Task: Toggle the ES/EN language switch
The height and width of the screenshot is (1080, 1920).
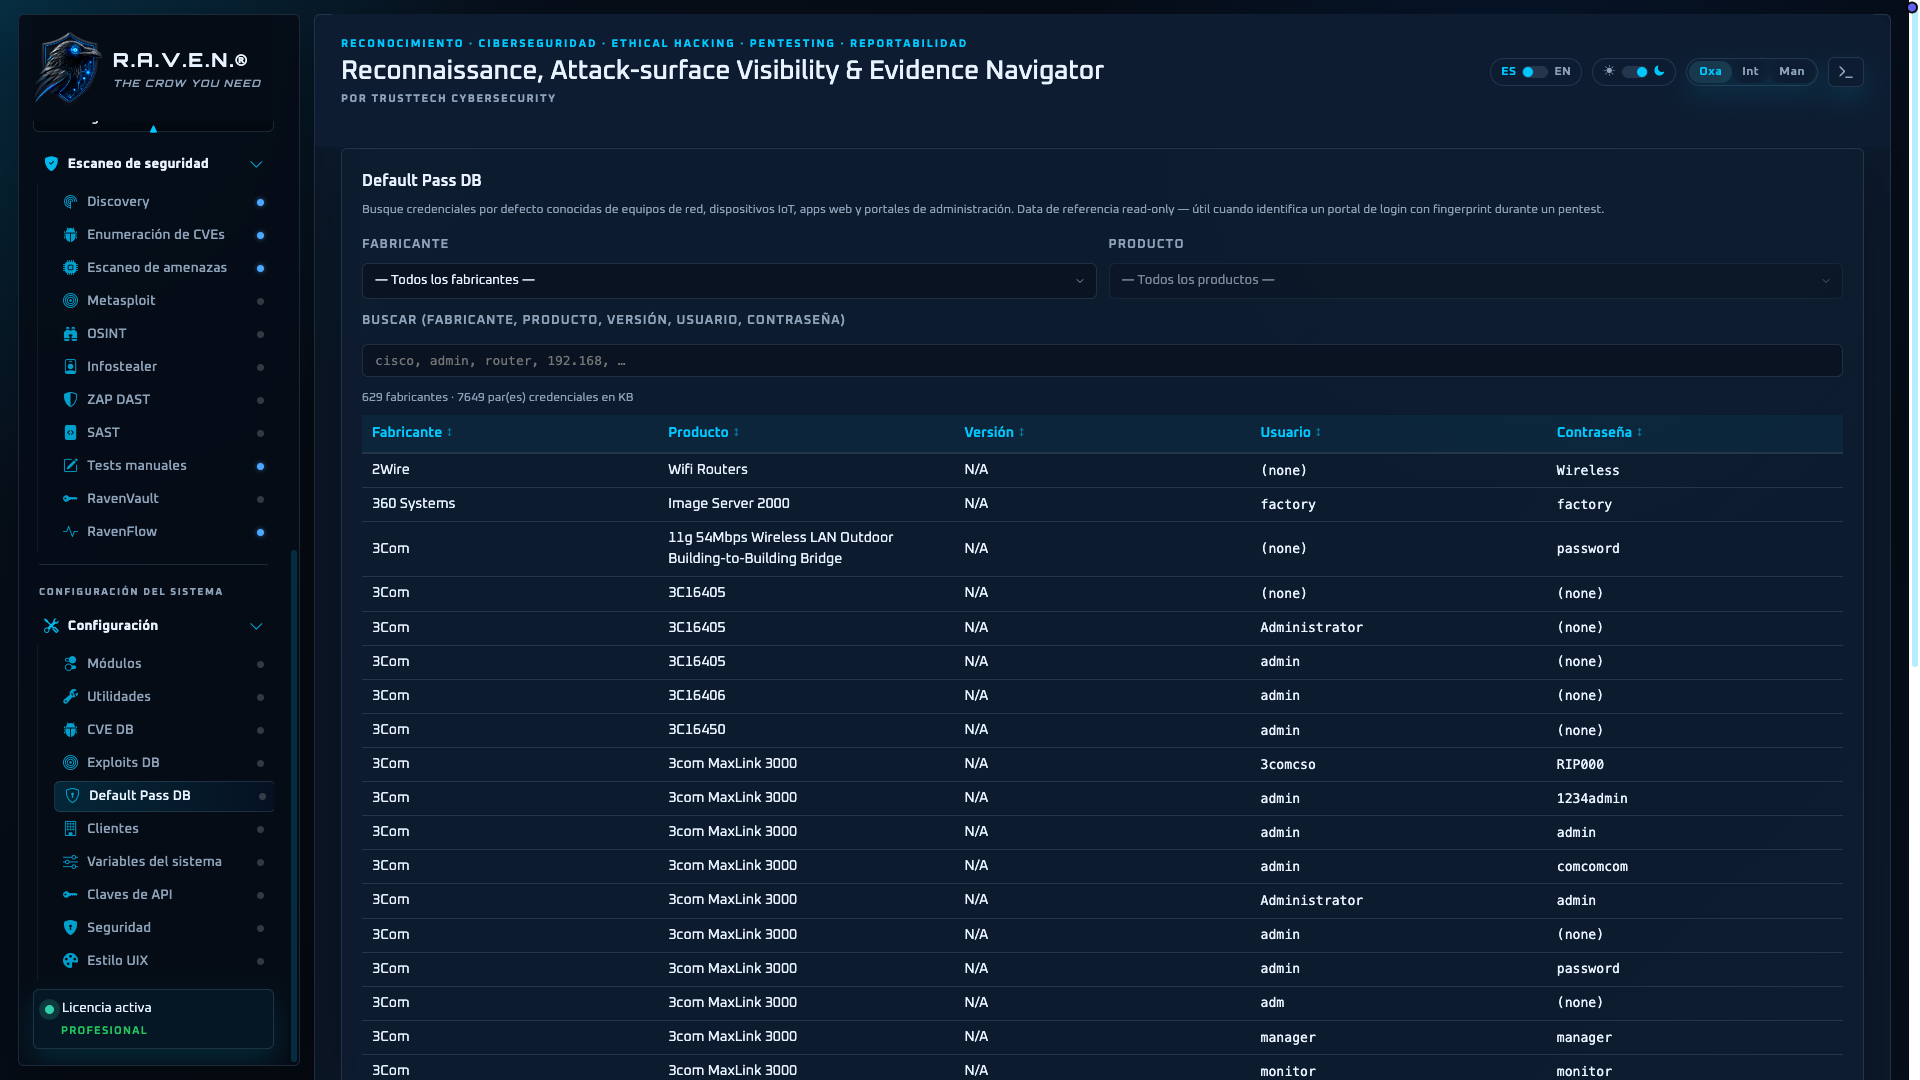Action: (x=1535, y=72)
